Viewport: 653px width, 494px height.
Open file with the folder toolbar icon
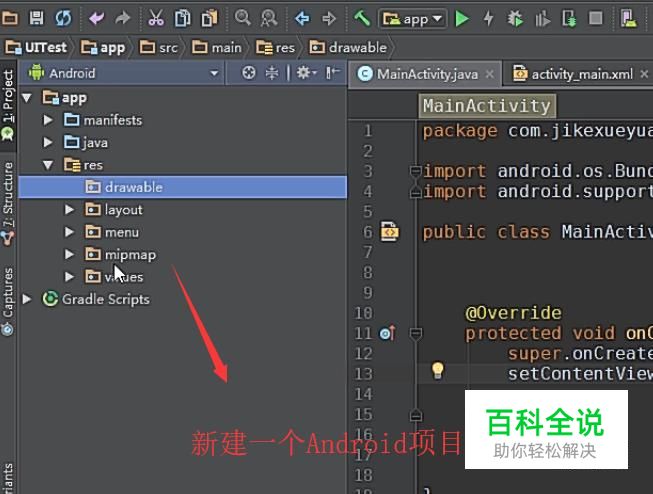click(x=10, y=18)
